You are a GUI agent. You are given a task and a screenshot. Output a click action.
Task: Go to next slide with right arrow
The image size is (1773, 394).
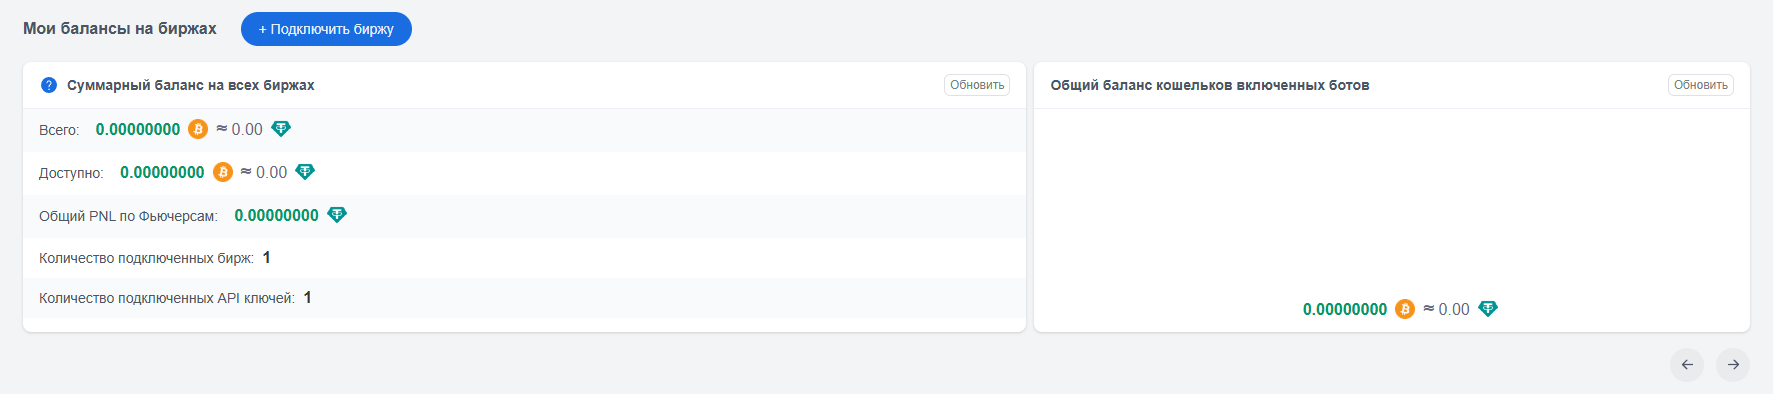point(1733,364)
